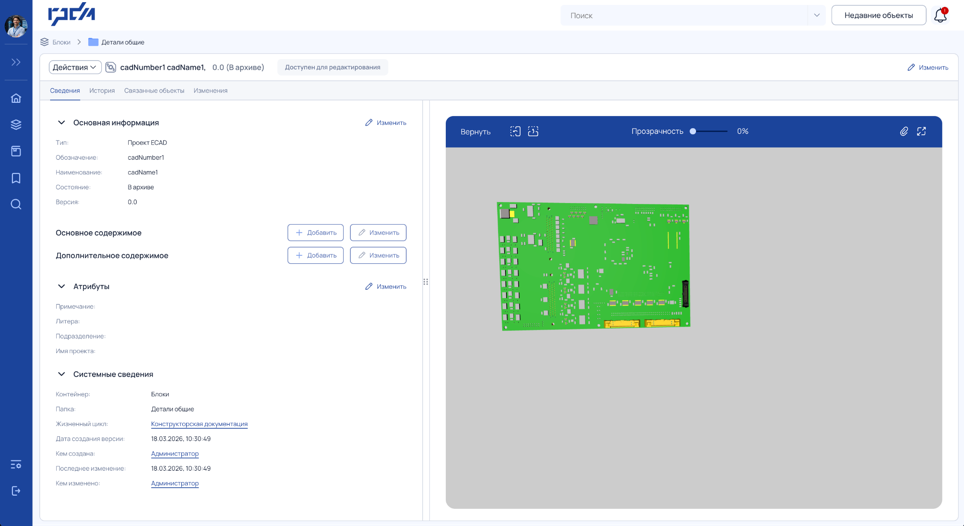Open the archive box icon in the sidebar

click(x=16, y=151)
